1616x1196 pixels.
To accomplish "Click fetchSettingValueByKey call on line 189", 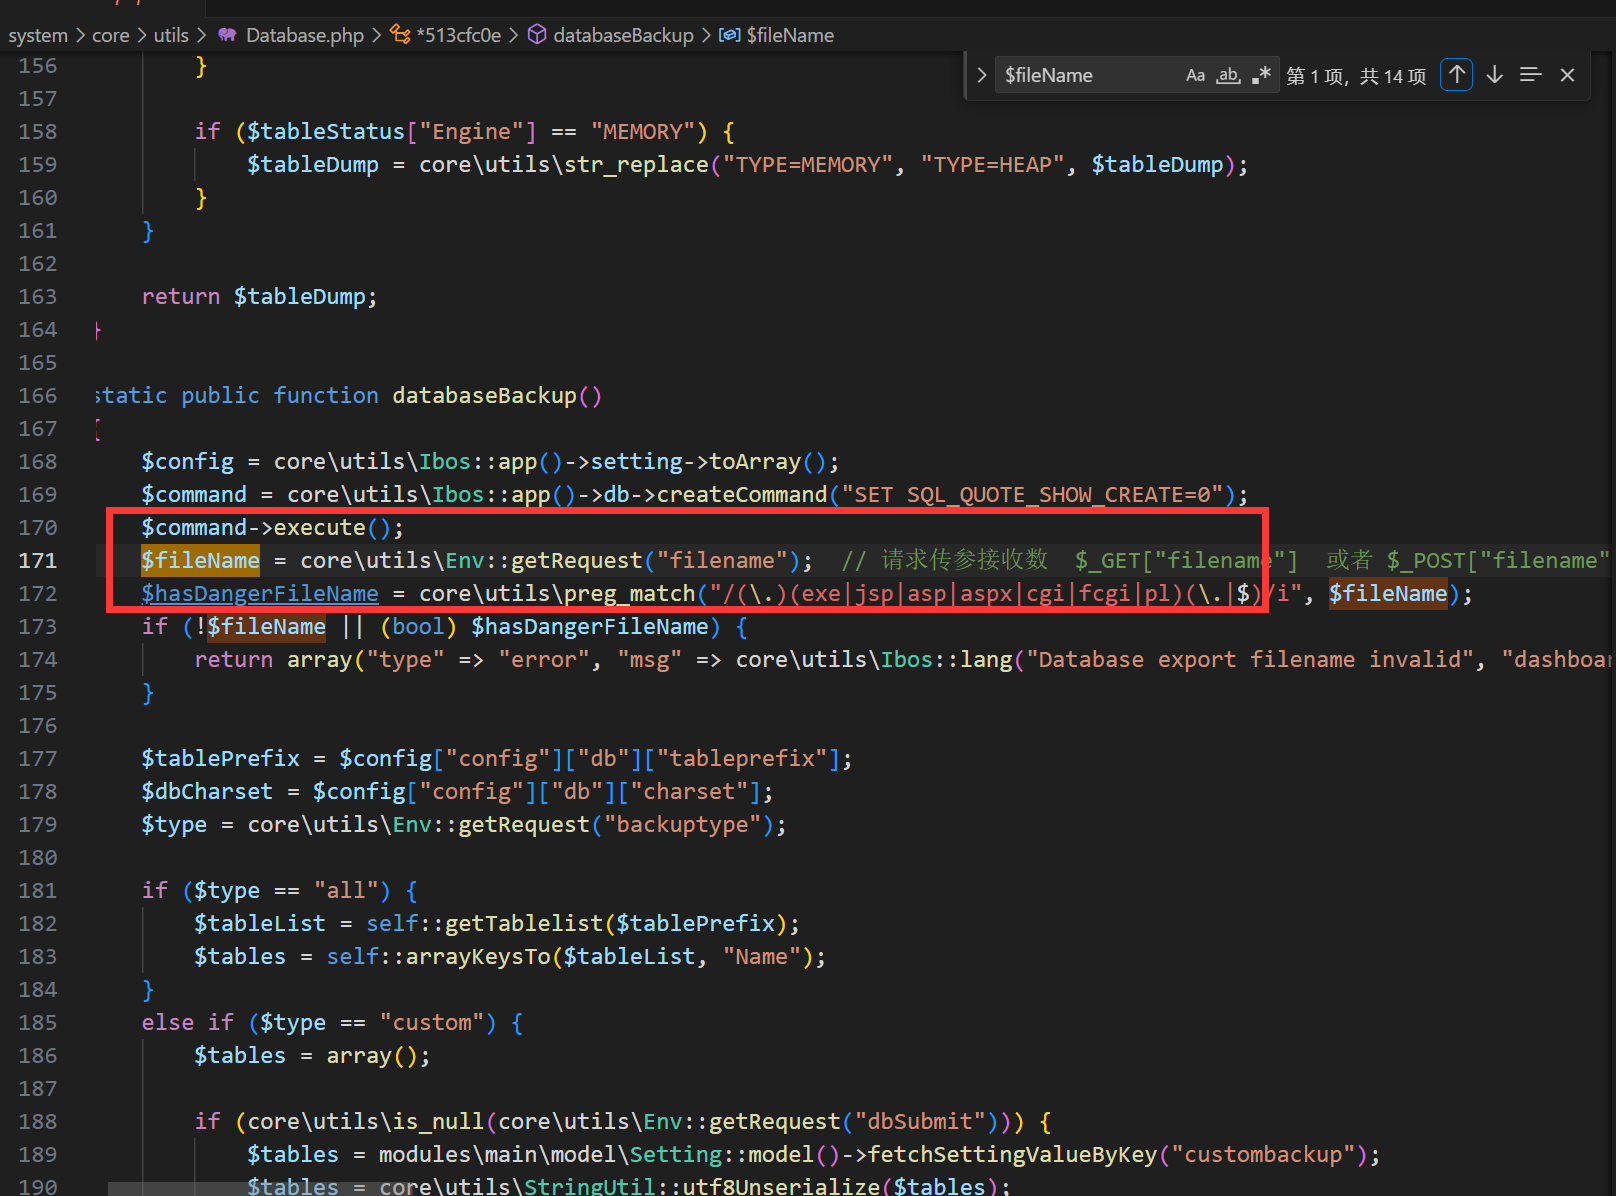I will [1012, 1155].
